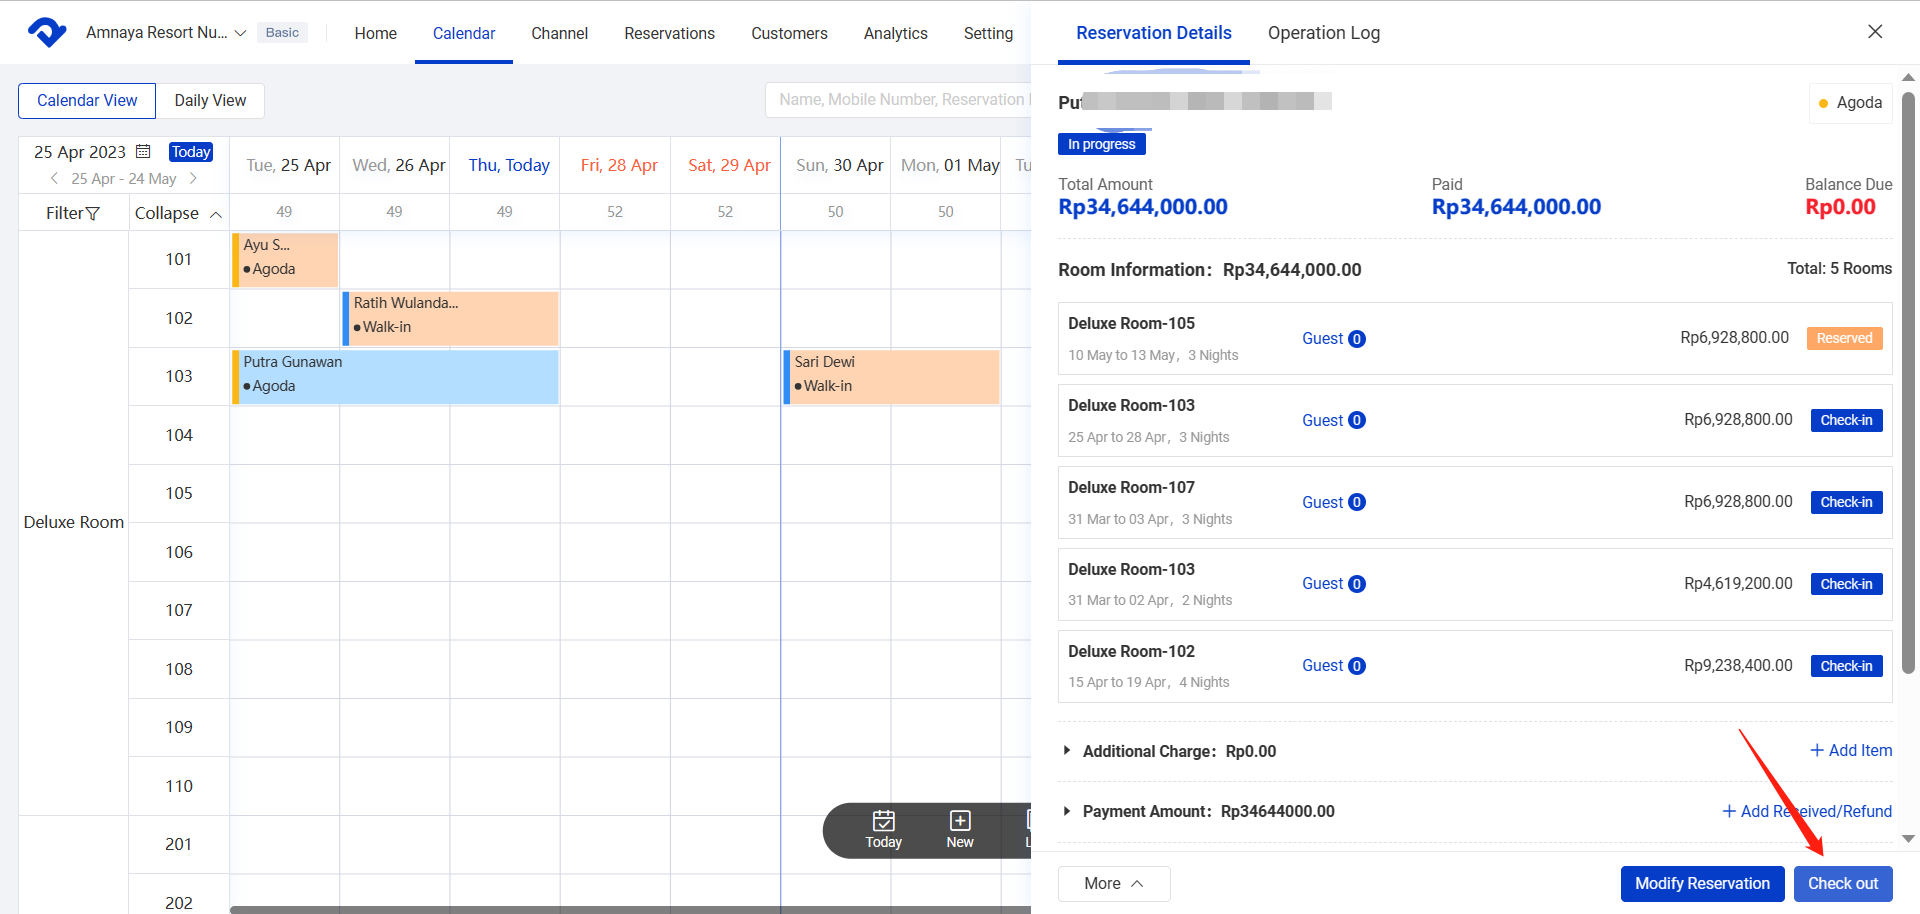Click the Amnaya Resort logo icon
Image resolution: width=1920 pixels, height=914 pixels.
coord(47,33)
